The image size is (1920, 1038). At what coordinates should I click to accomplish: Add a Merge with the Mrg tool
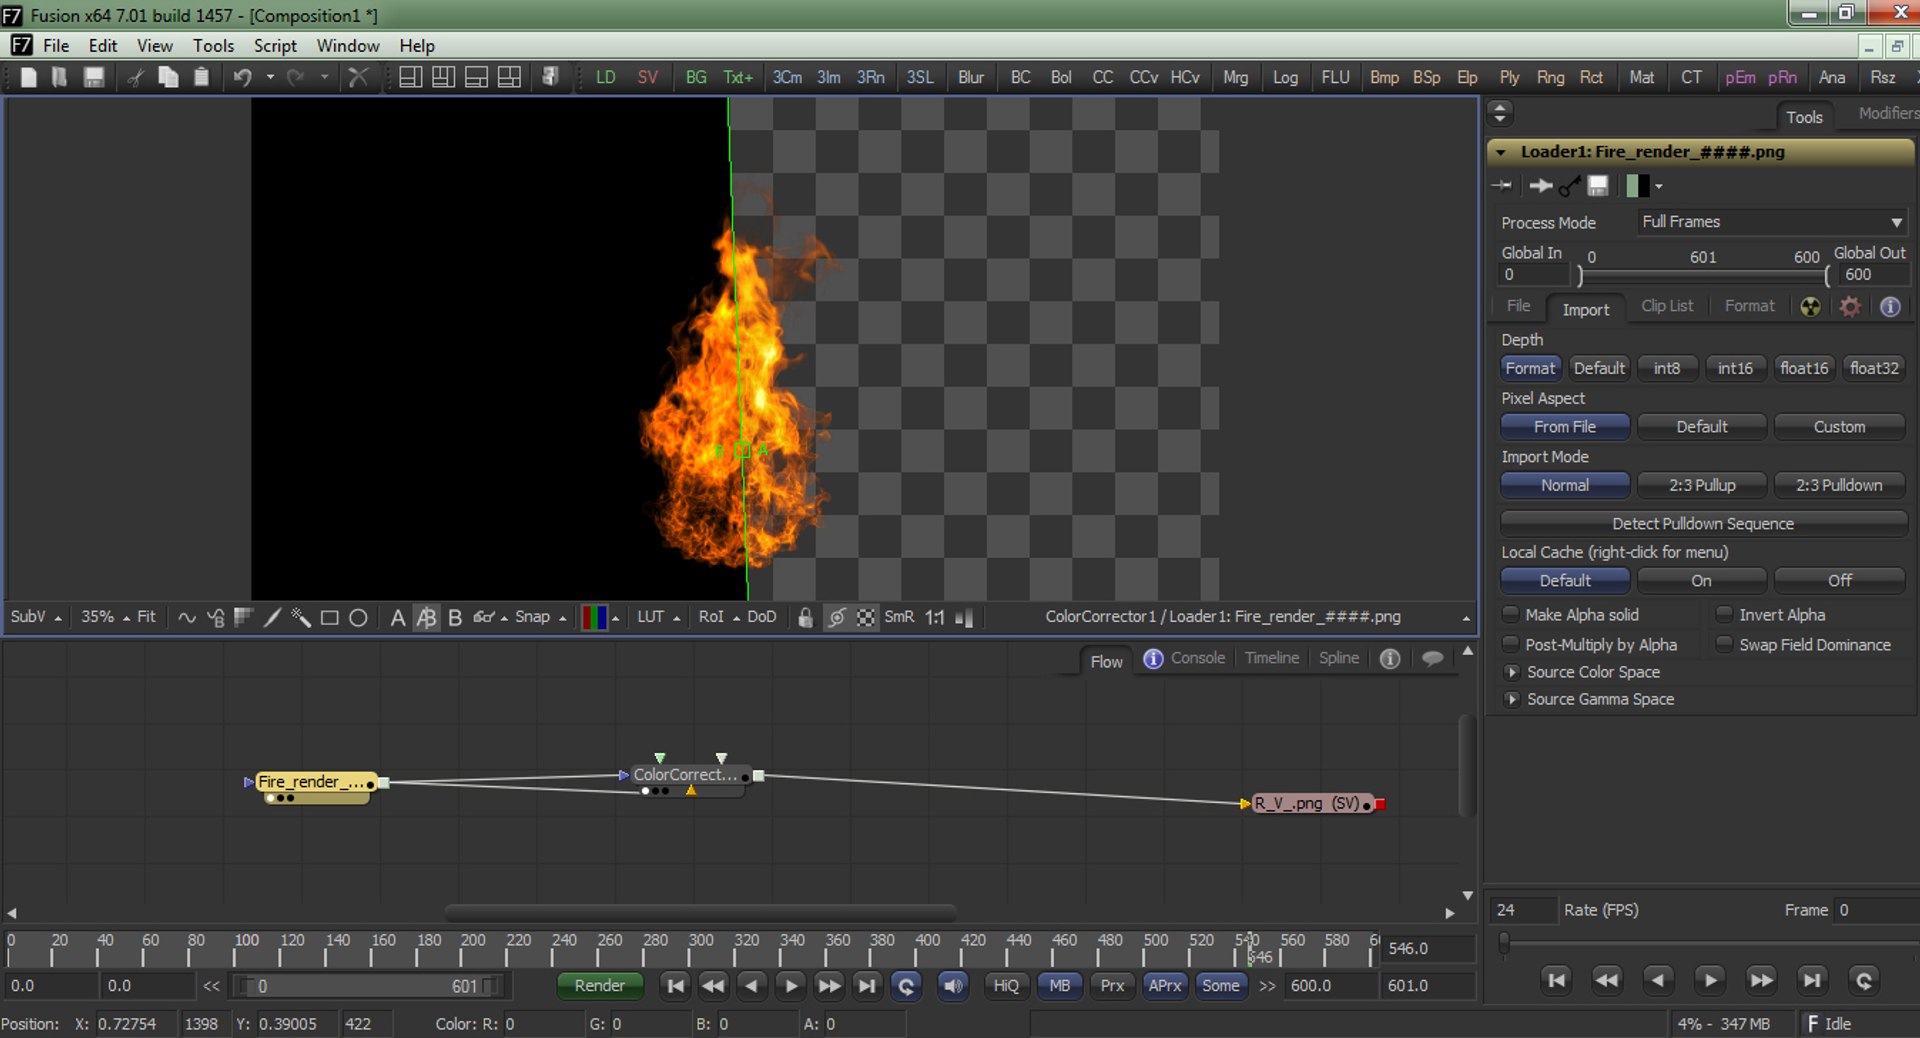pyautogui.click(x=1236, y=77)
